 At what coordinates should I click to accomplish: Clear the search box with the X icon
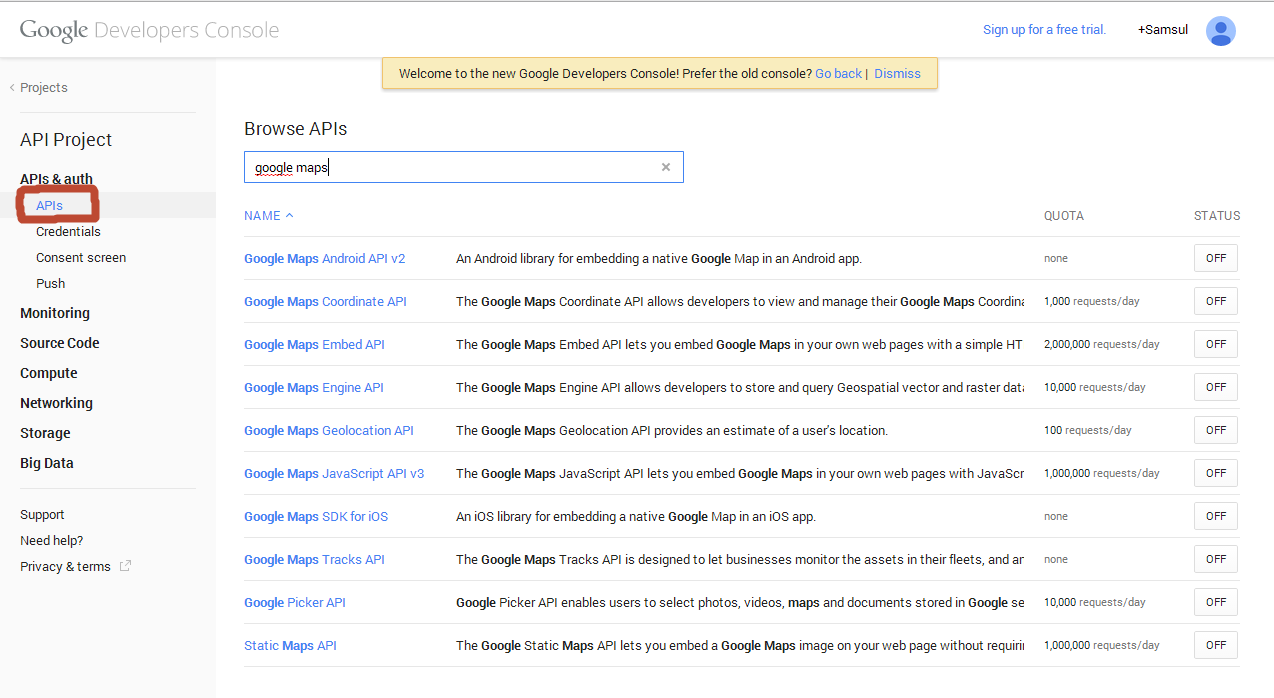(666, 168)
